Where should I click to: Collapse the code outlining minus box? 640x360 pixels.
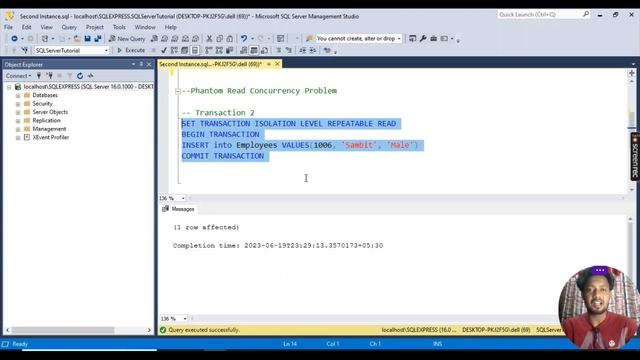(178, 91)
